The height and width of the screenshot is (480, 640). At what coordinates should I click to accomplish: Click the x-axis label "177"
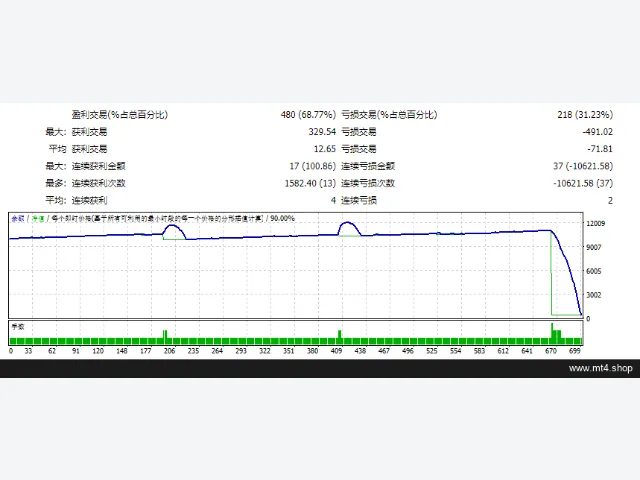(146, 351)
